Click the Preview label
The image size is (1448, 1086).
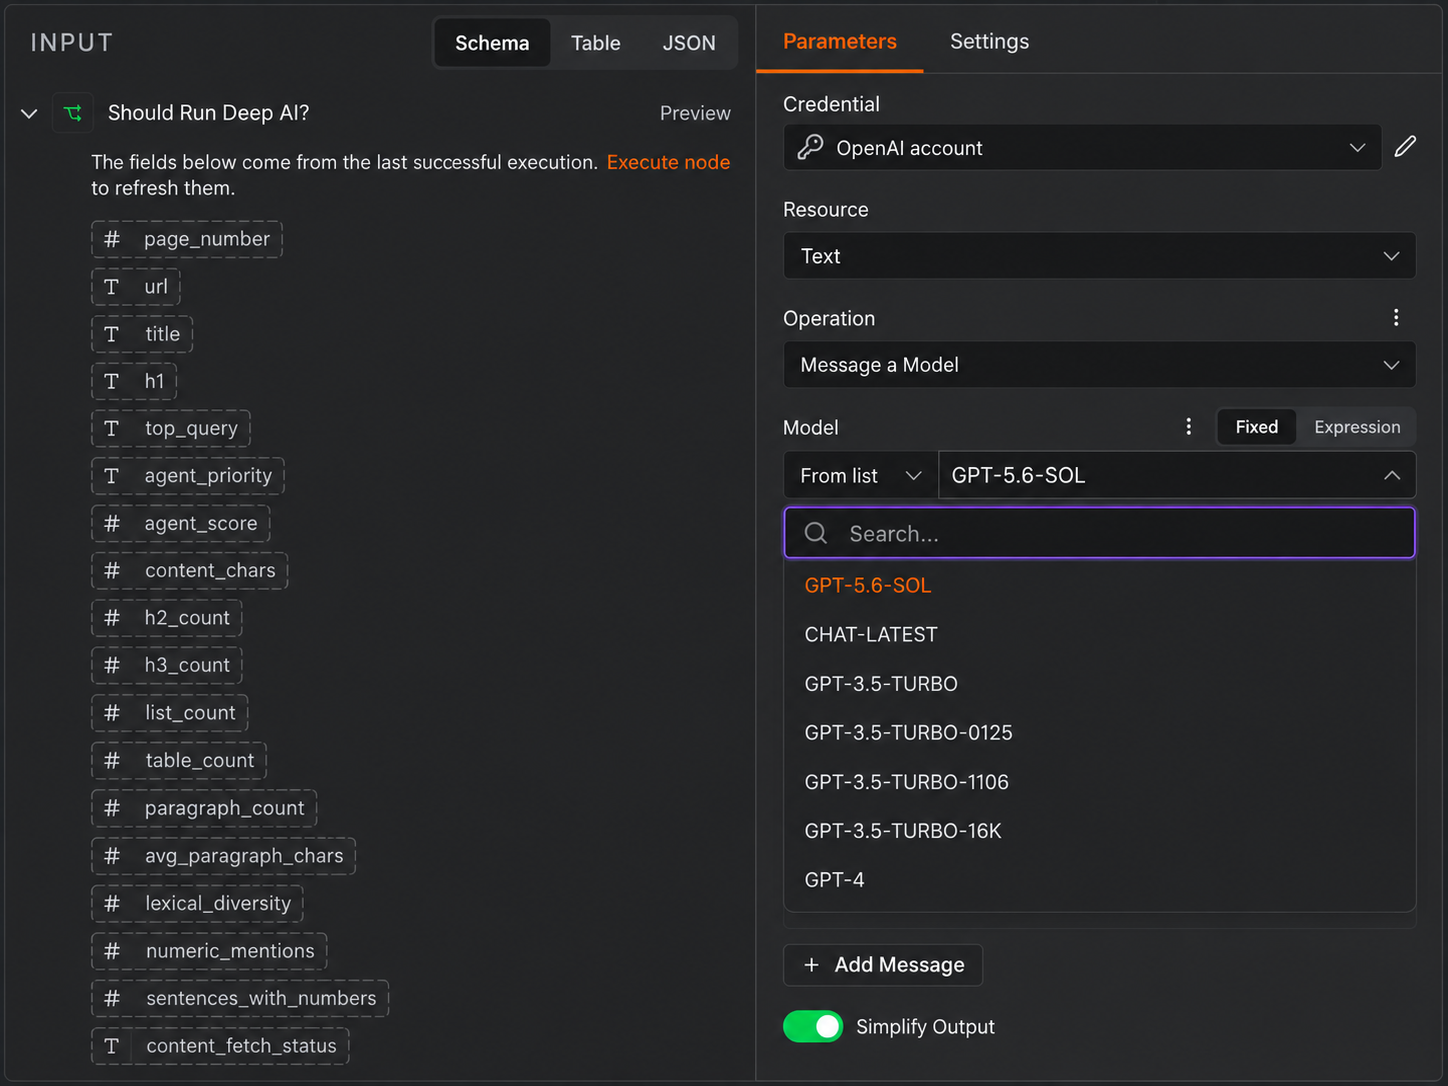(695, 113)
